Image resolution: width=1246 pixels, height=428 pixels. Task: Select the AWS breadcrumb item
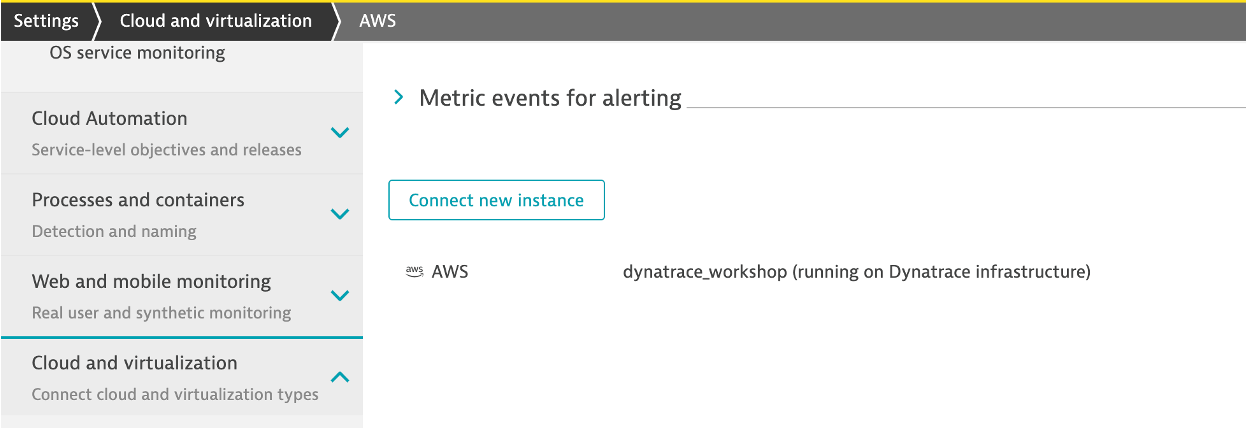tap(378, 21)
